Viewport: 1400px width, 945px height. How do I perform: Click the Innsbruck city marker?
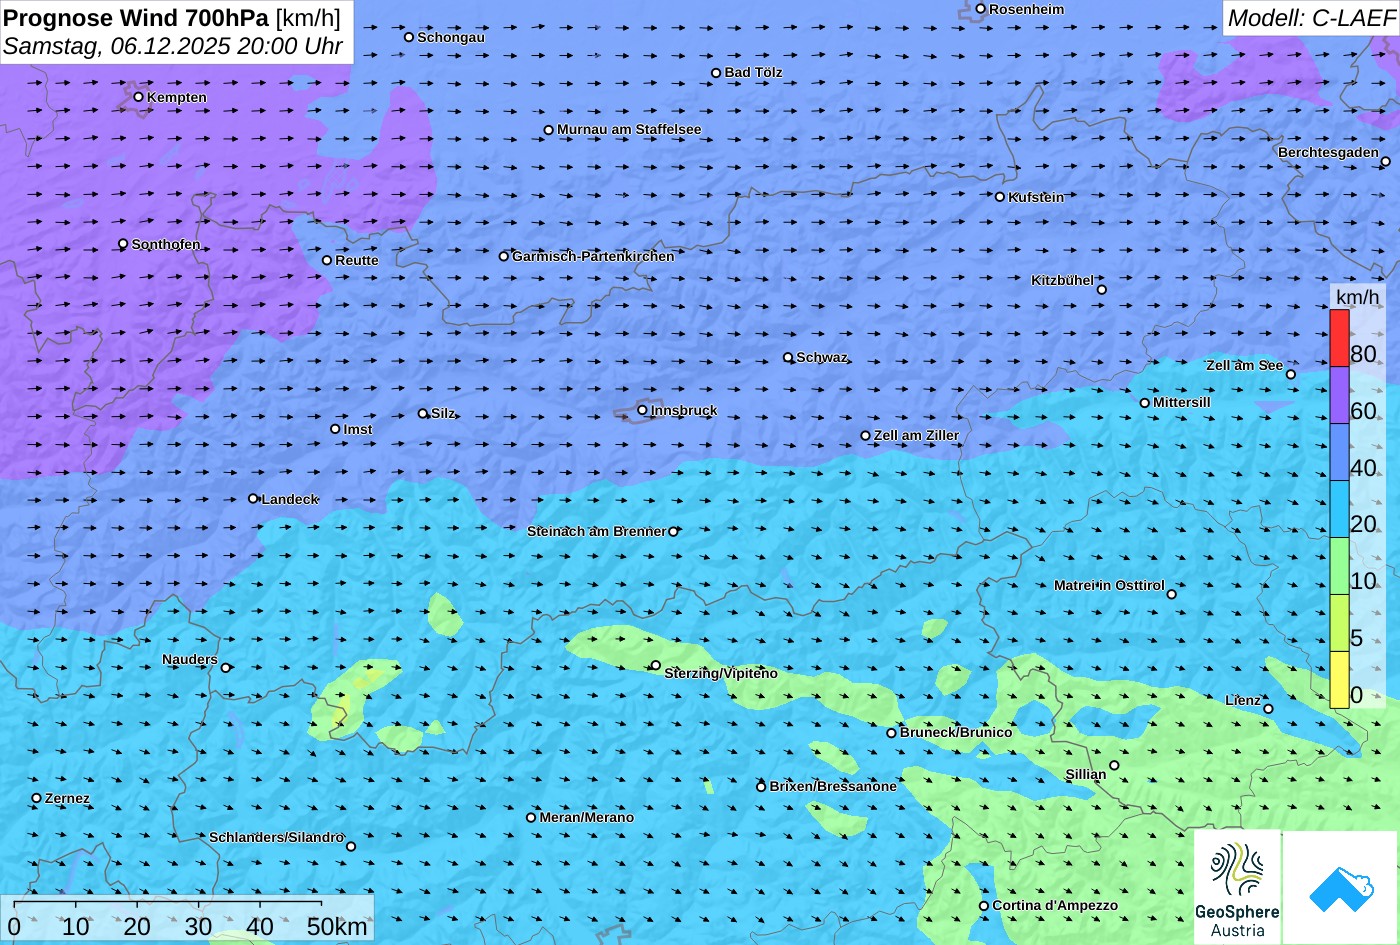click(x=642, y=409)
